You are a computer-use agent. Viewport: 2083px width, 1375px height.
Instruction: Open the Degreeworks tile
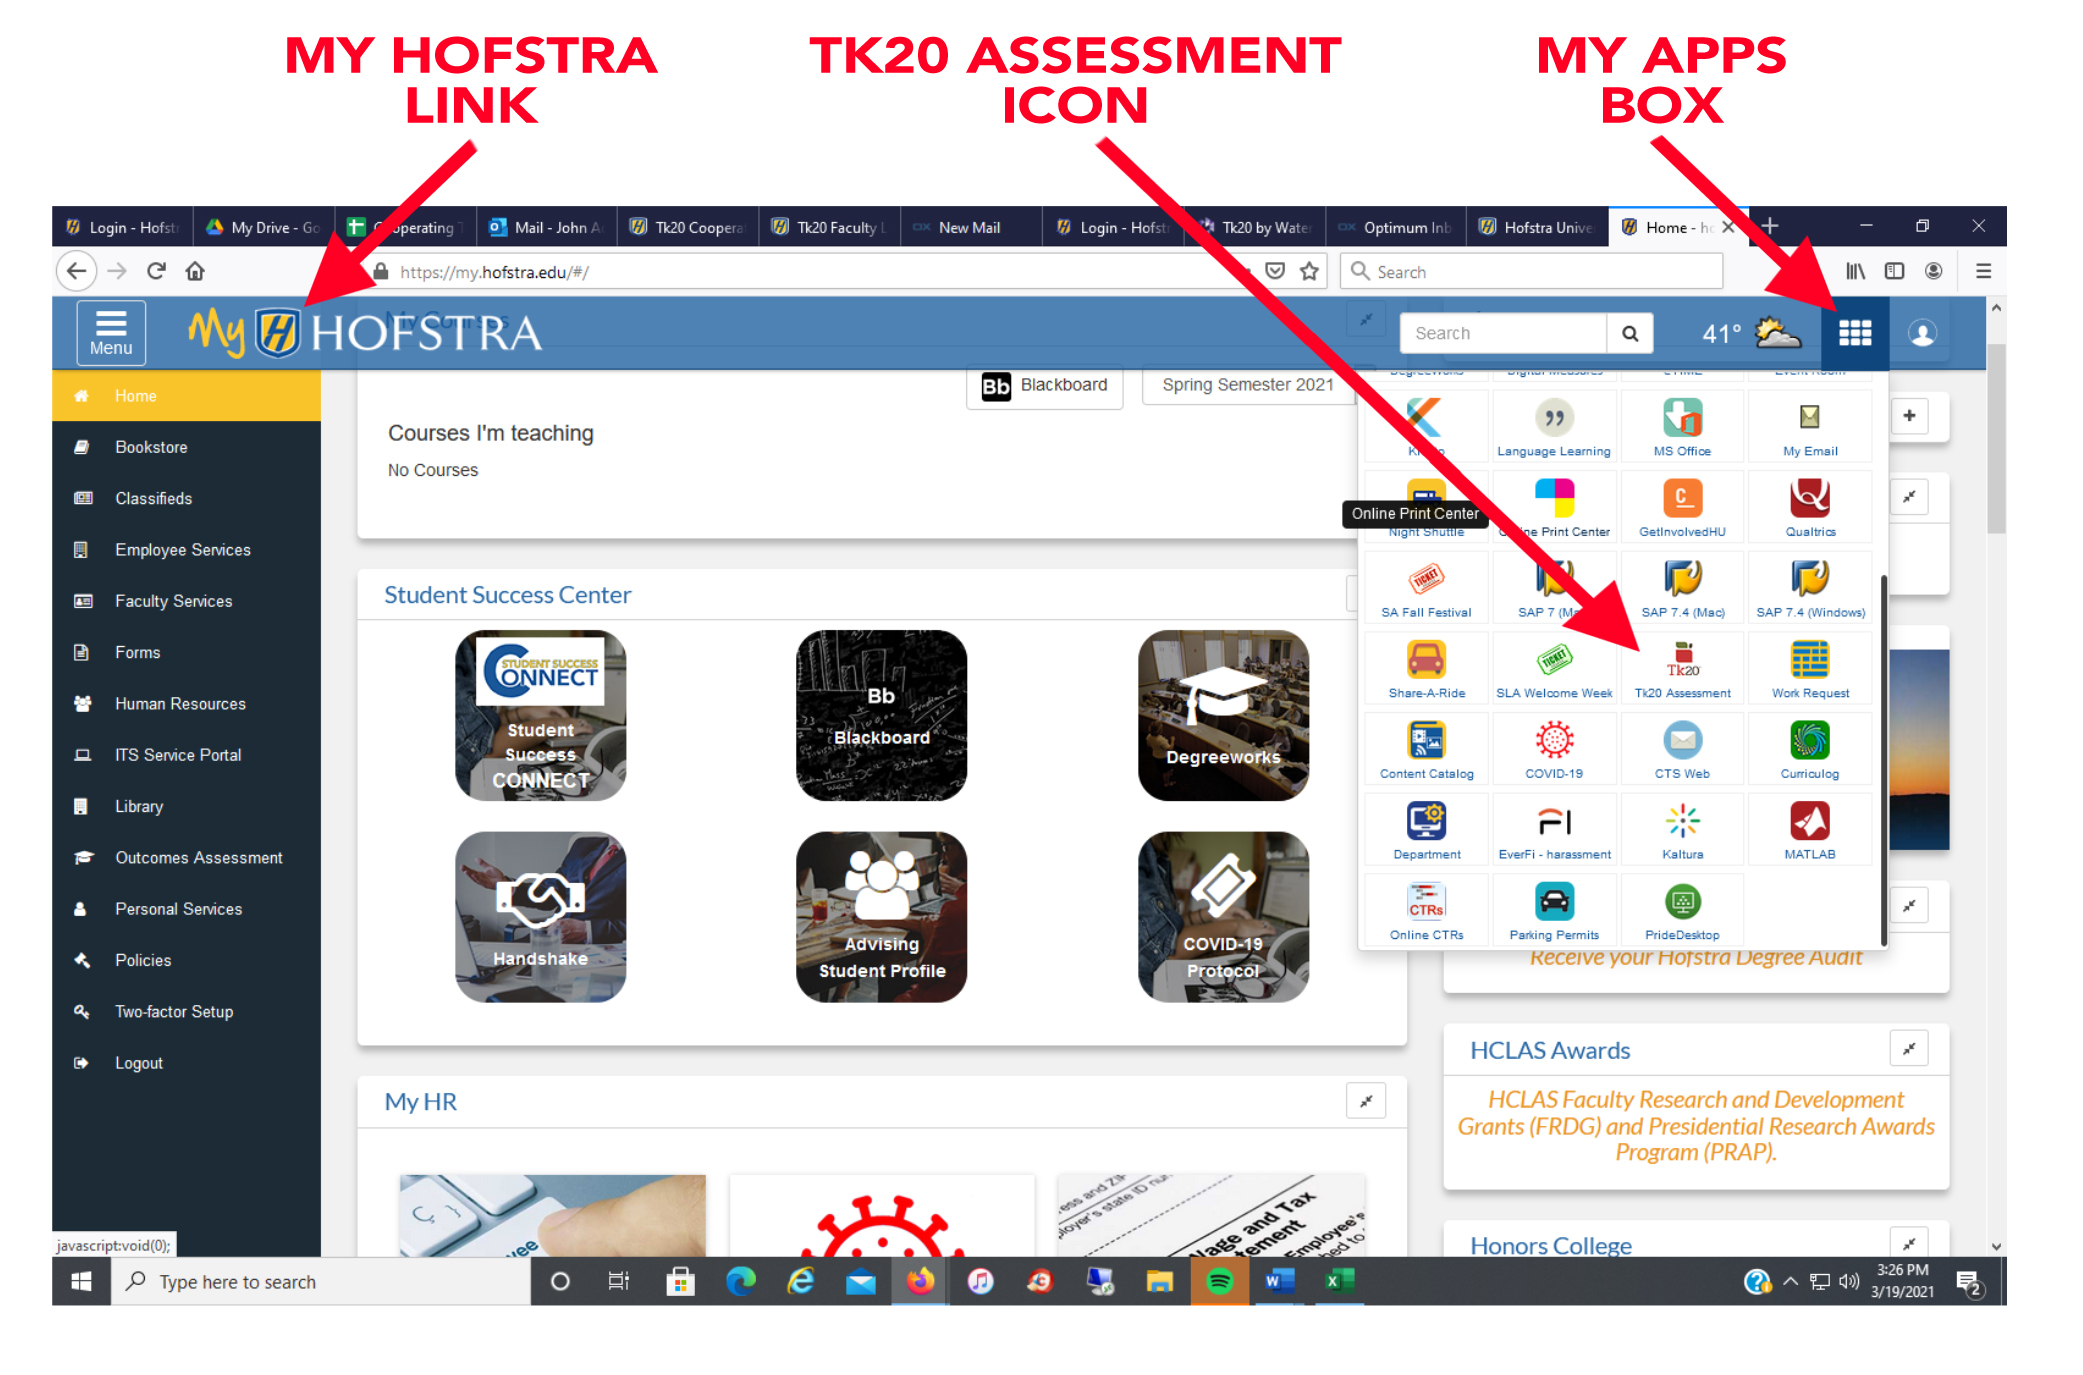click(1222, 715)
